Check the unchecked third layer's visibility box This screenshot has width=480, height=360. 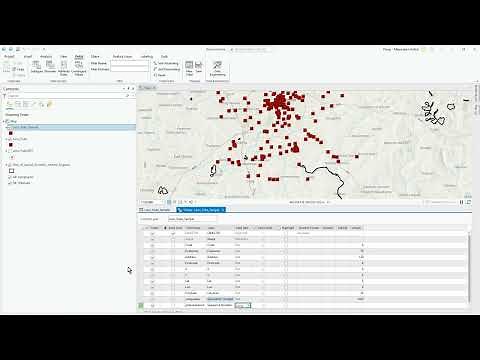[10, 151]
